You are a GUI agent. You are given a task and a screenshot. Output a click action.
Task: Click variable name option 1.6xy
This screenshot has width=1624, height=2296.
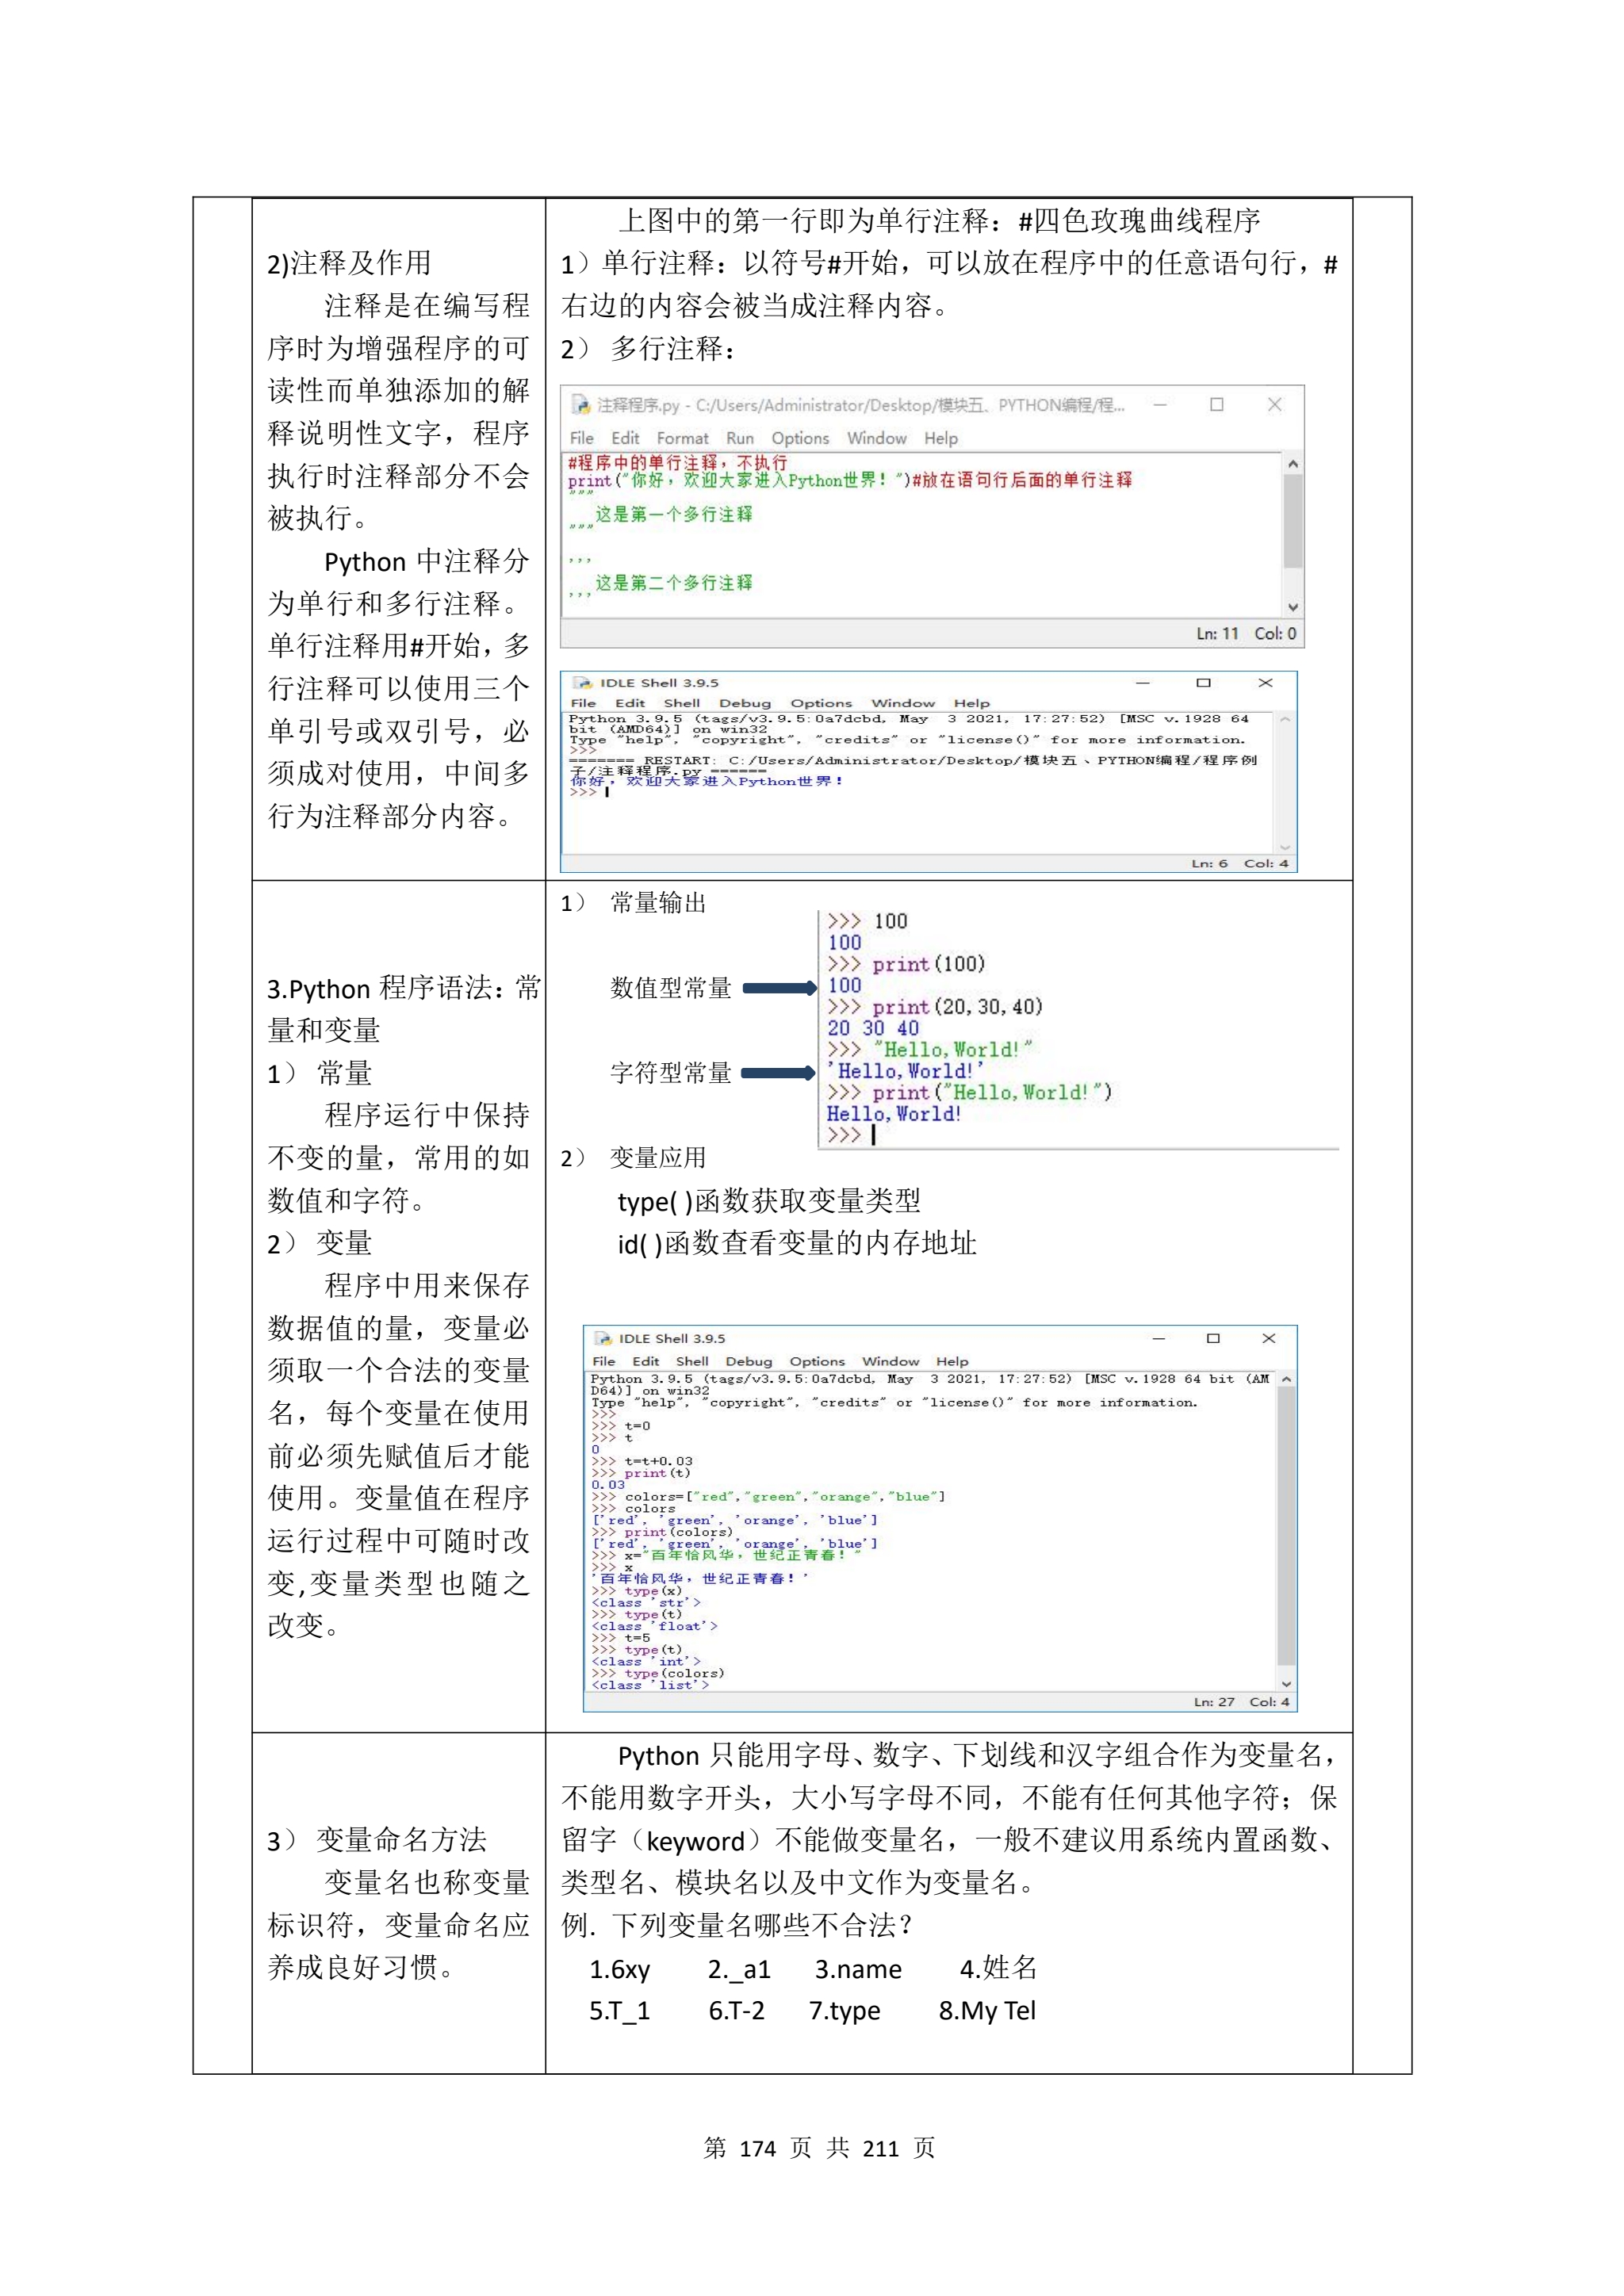point(620,1969)
